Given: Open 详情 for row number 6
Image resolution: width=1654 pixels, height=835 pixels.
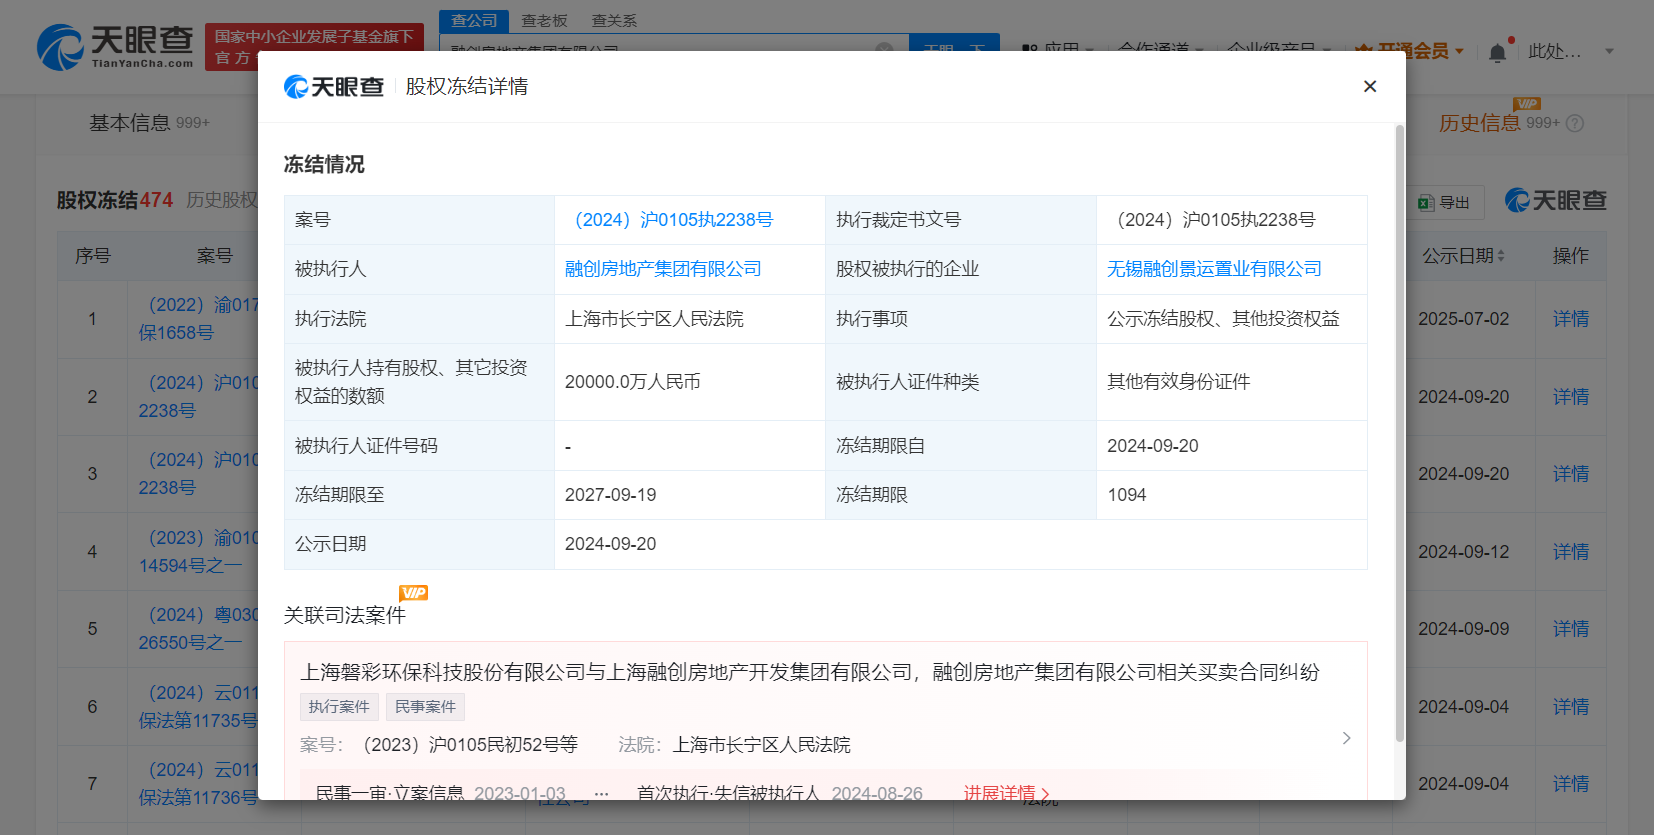Looking at the screenshot, I should (x=1571, y=707).
